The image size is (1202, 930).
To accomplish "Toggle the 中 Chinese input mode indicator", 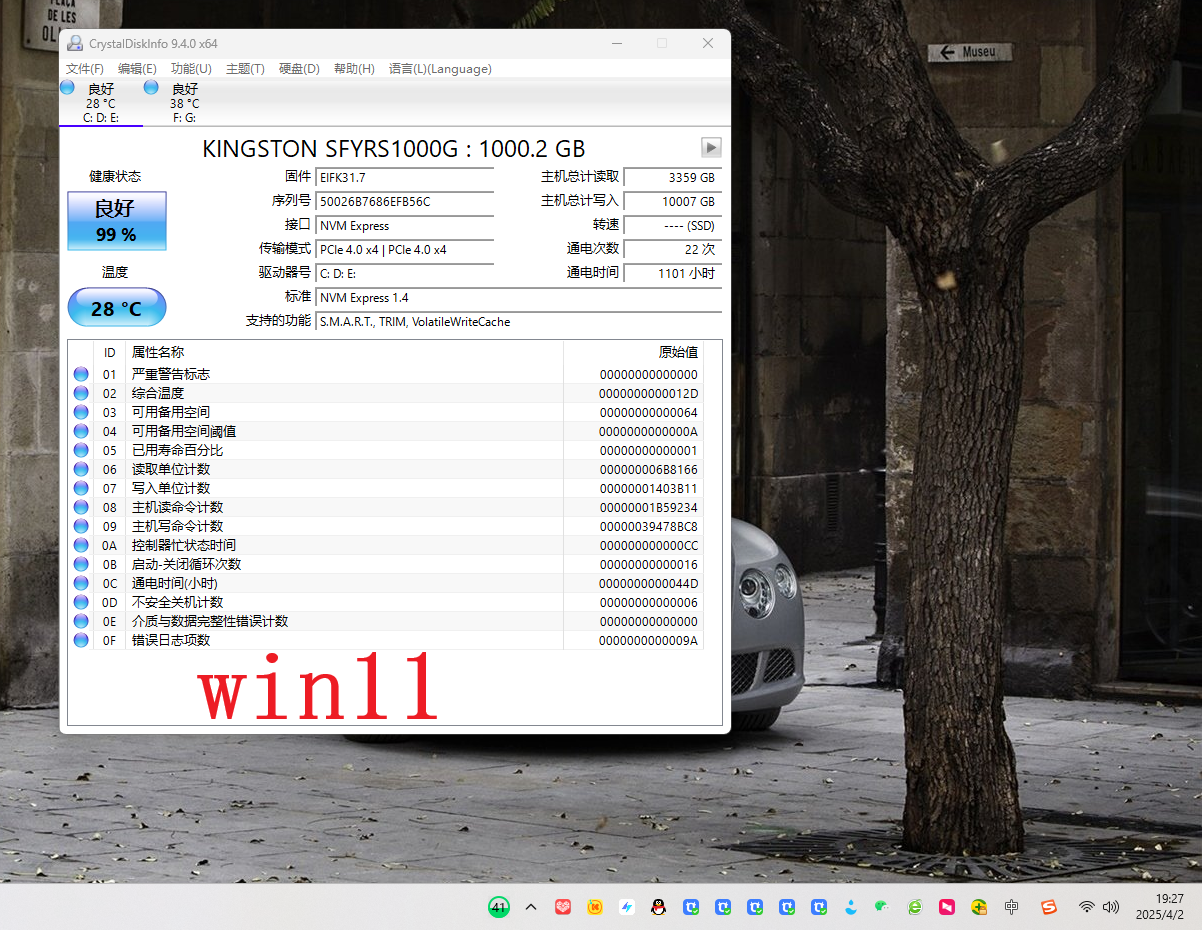I will coord(1012,907).
